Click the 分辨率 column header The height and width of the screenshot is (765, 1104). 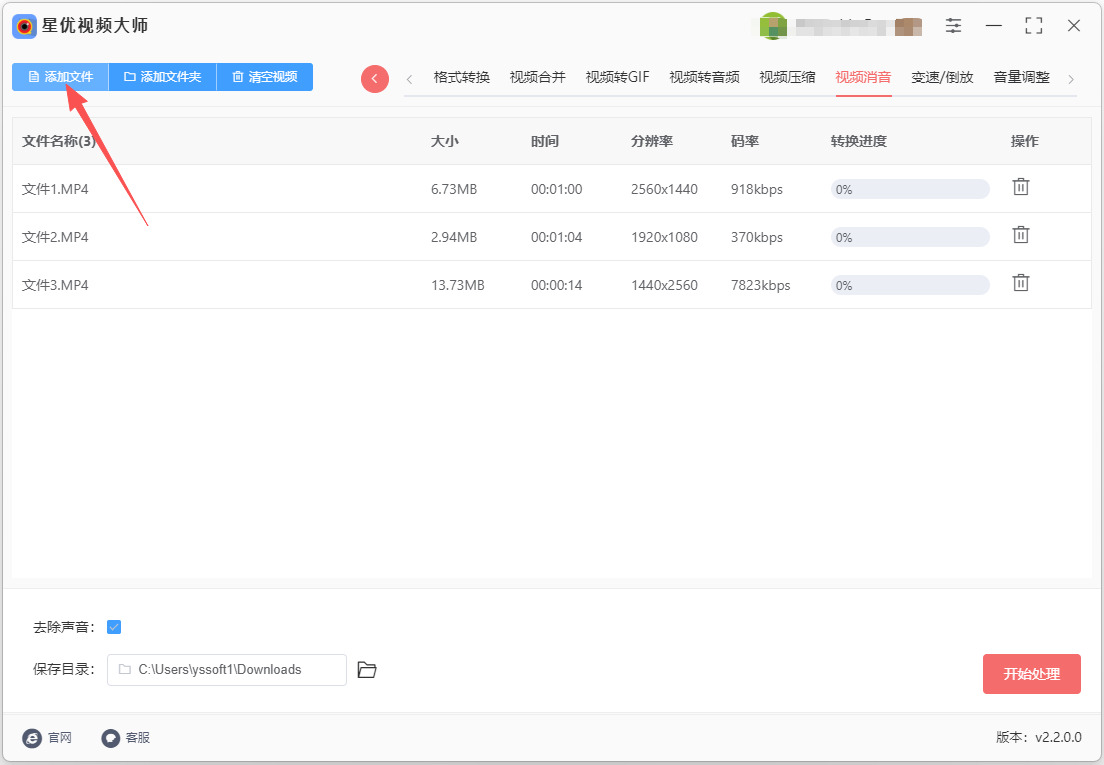[x=652, y=141]
